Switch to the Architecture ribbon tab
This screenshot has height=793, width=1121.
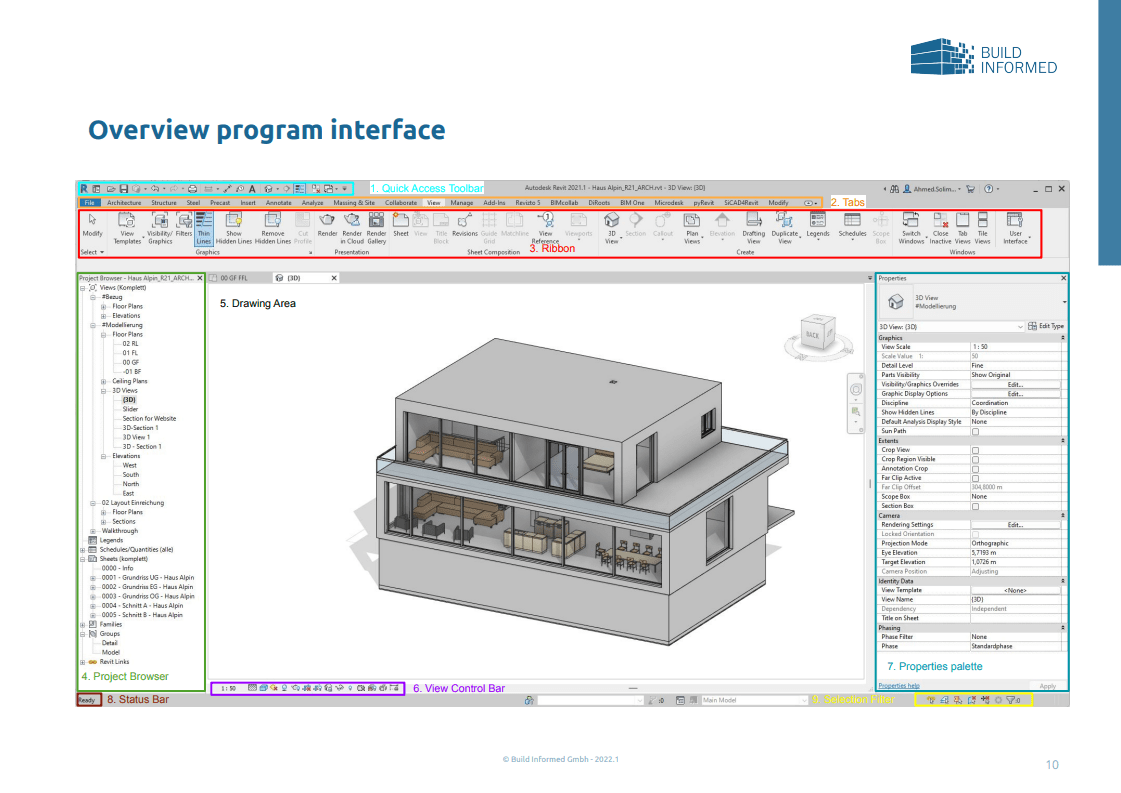(124, 202)
